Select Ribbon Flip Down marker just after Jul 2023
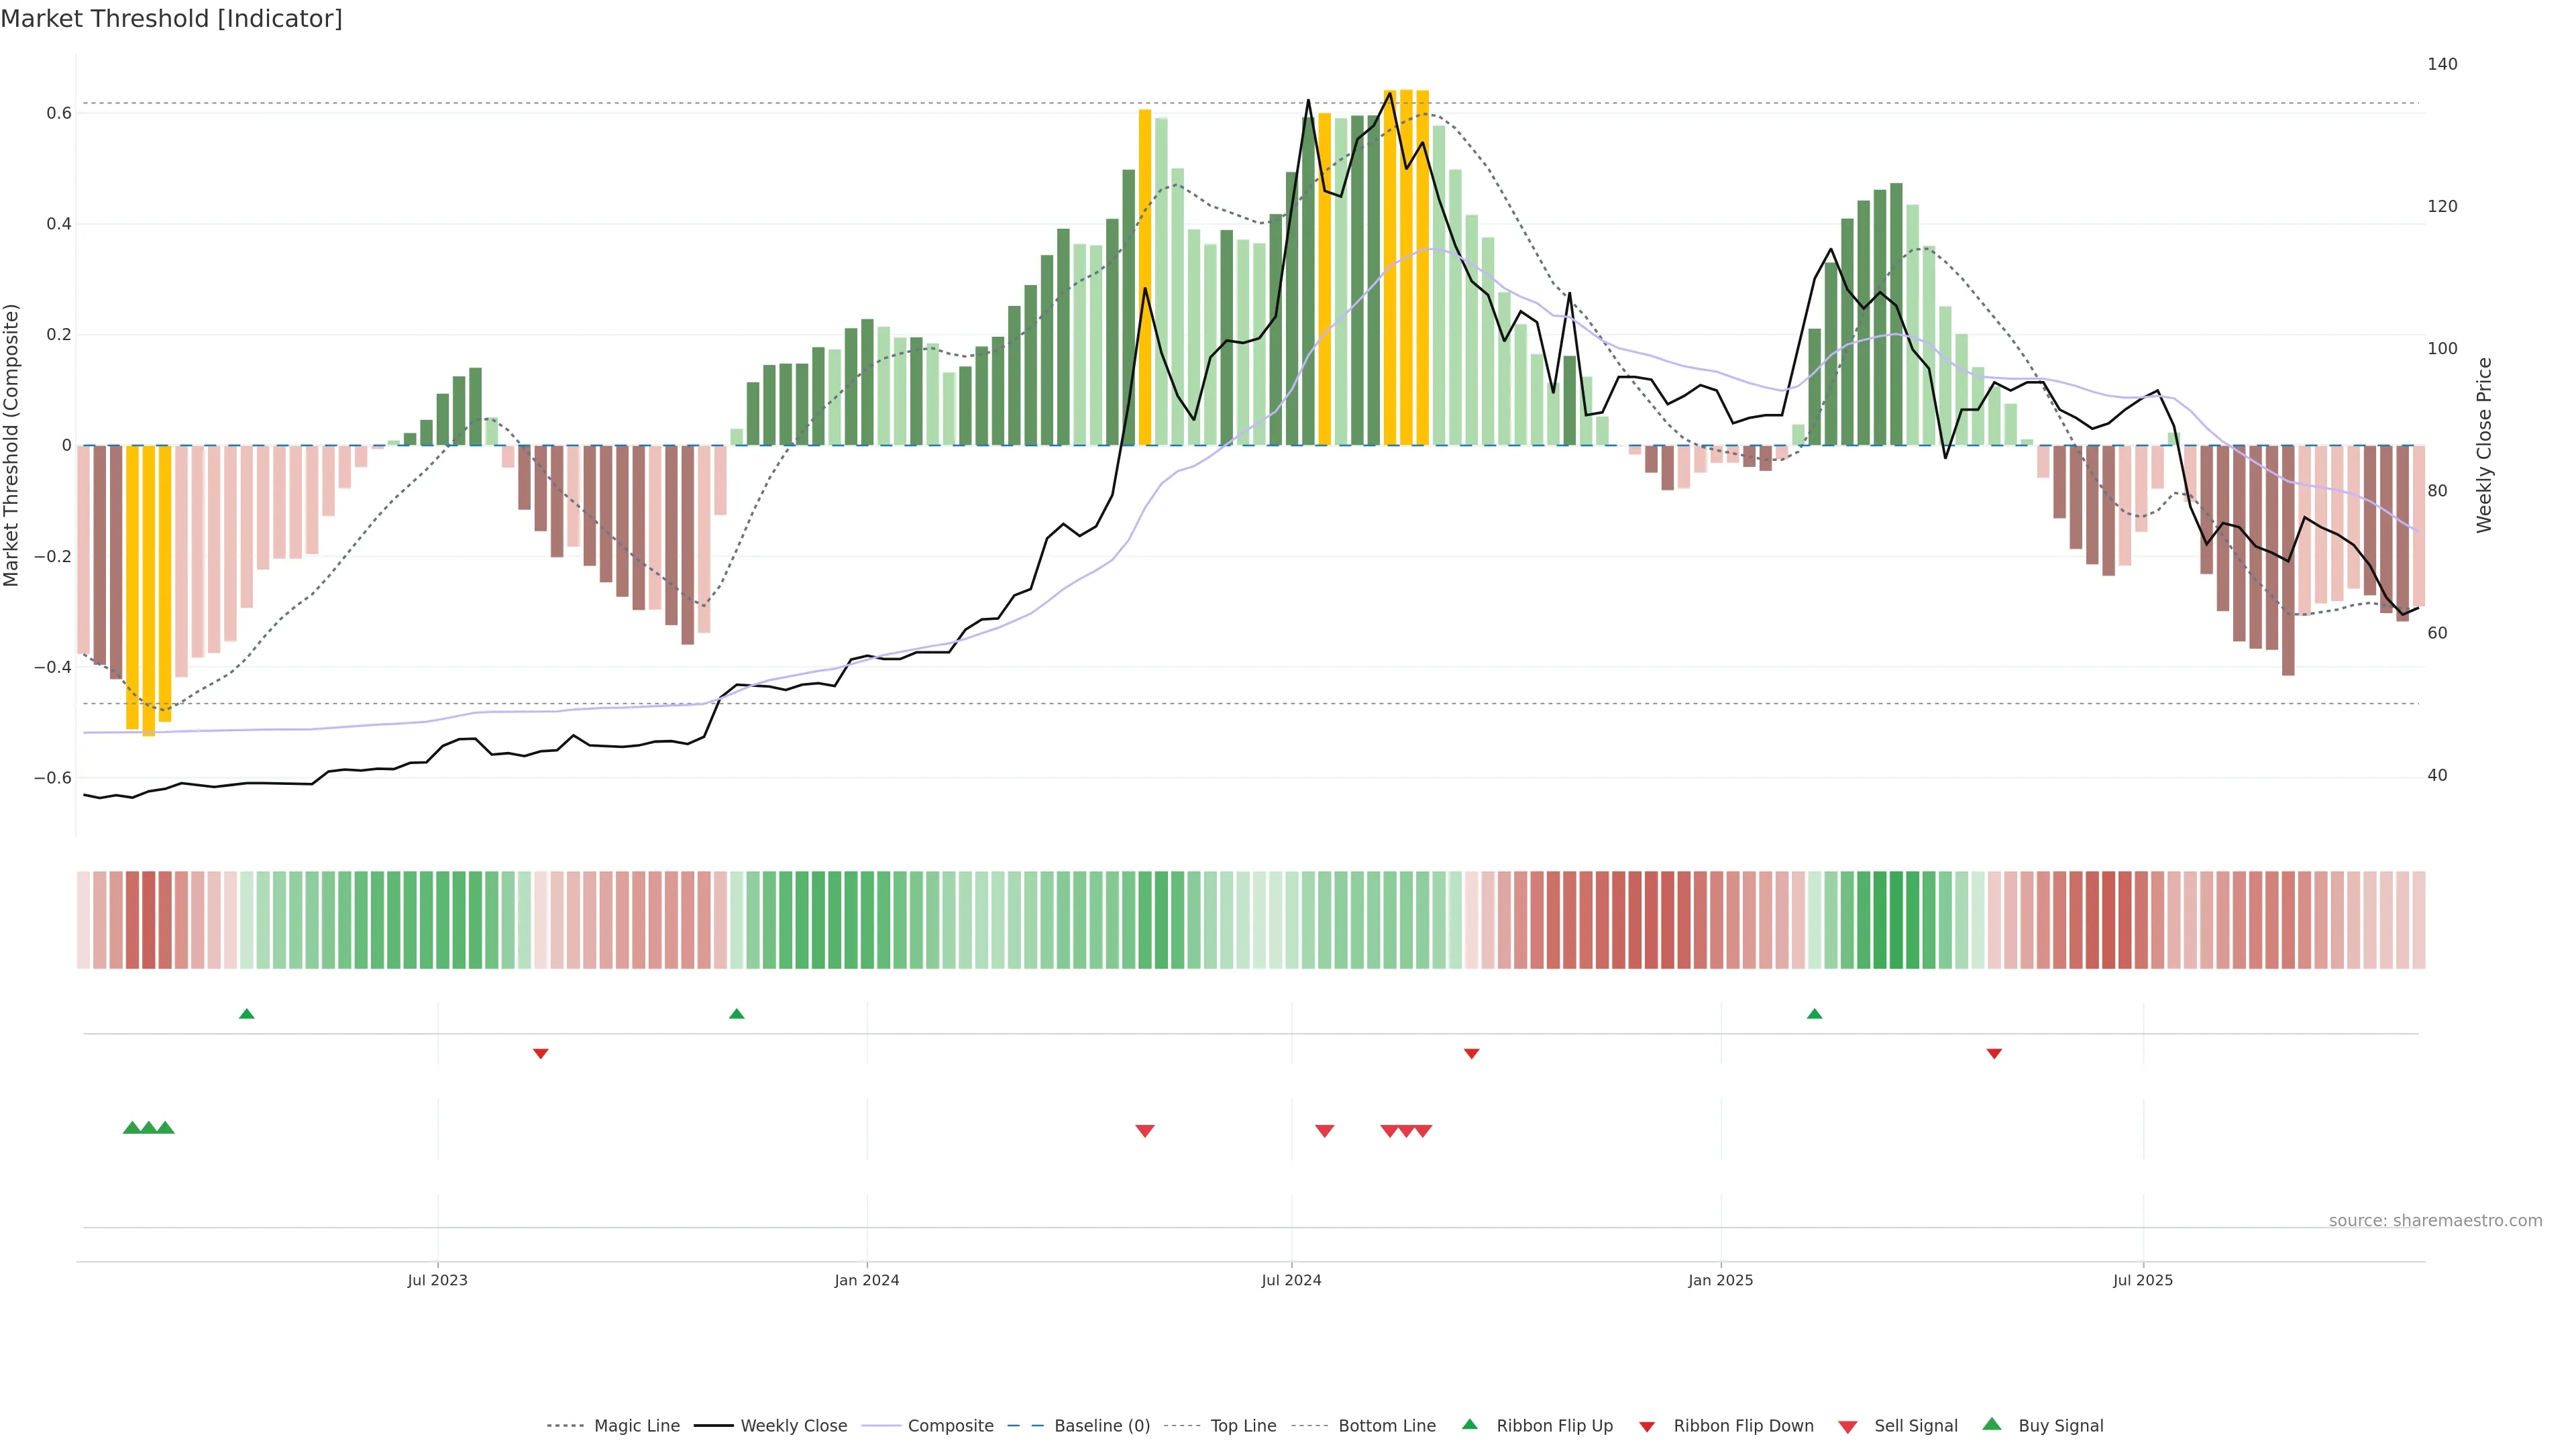2576x1449 pixels. [x=541, y=1053]
